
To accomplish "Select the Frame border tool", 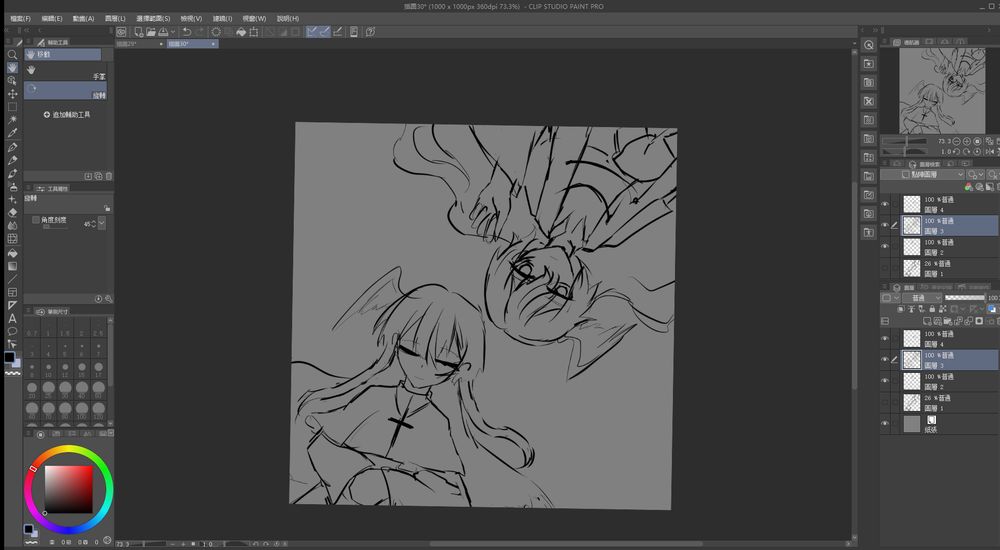I will 12,292.
